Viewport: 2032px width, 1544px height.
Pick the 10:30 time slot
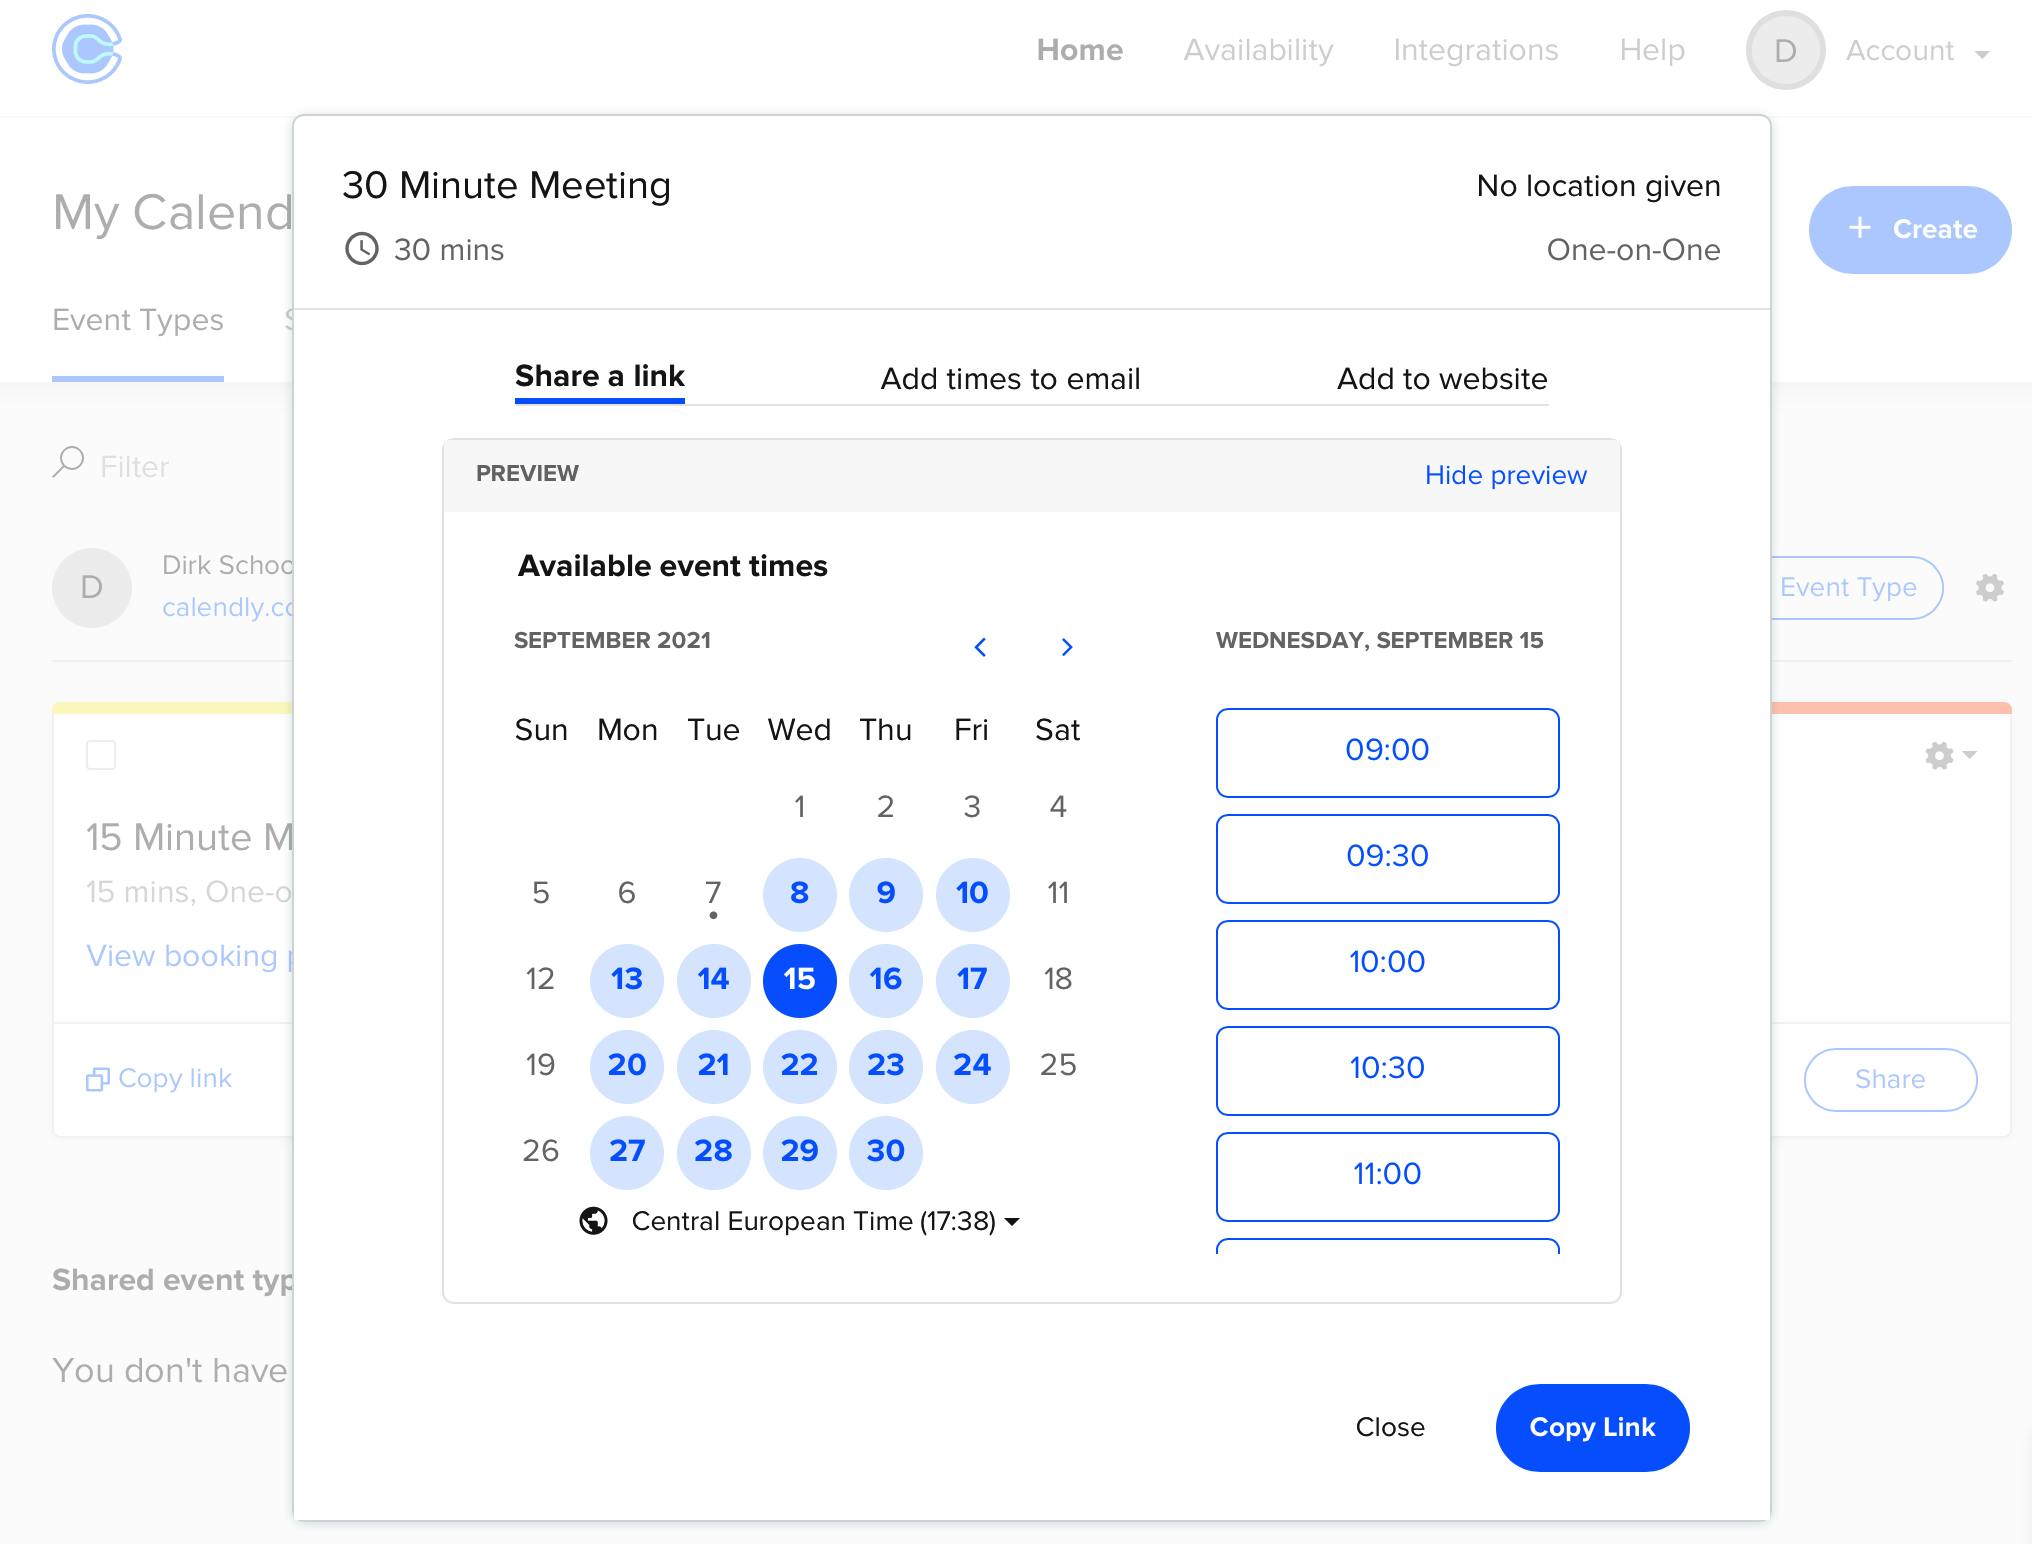1386,1069
